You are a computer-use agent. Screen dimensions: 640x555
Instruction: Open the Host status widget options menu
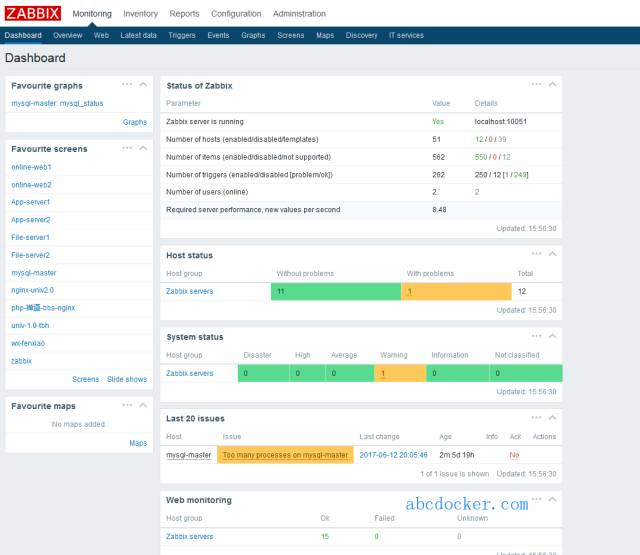[x=536, y=254]
